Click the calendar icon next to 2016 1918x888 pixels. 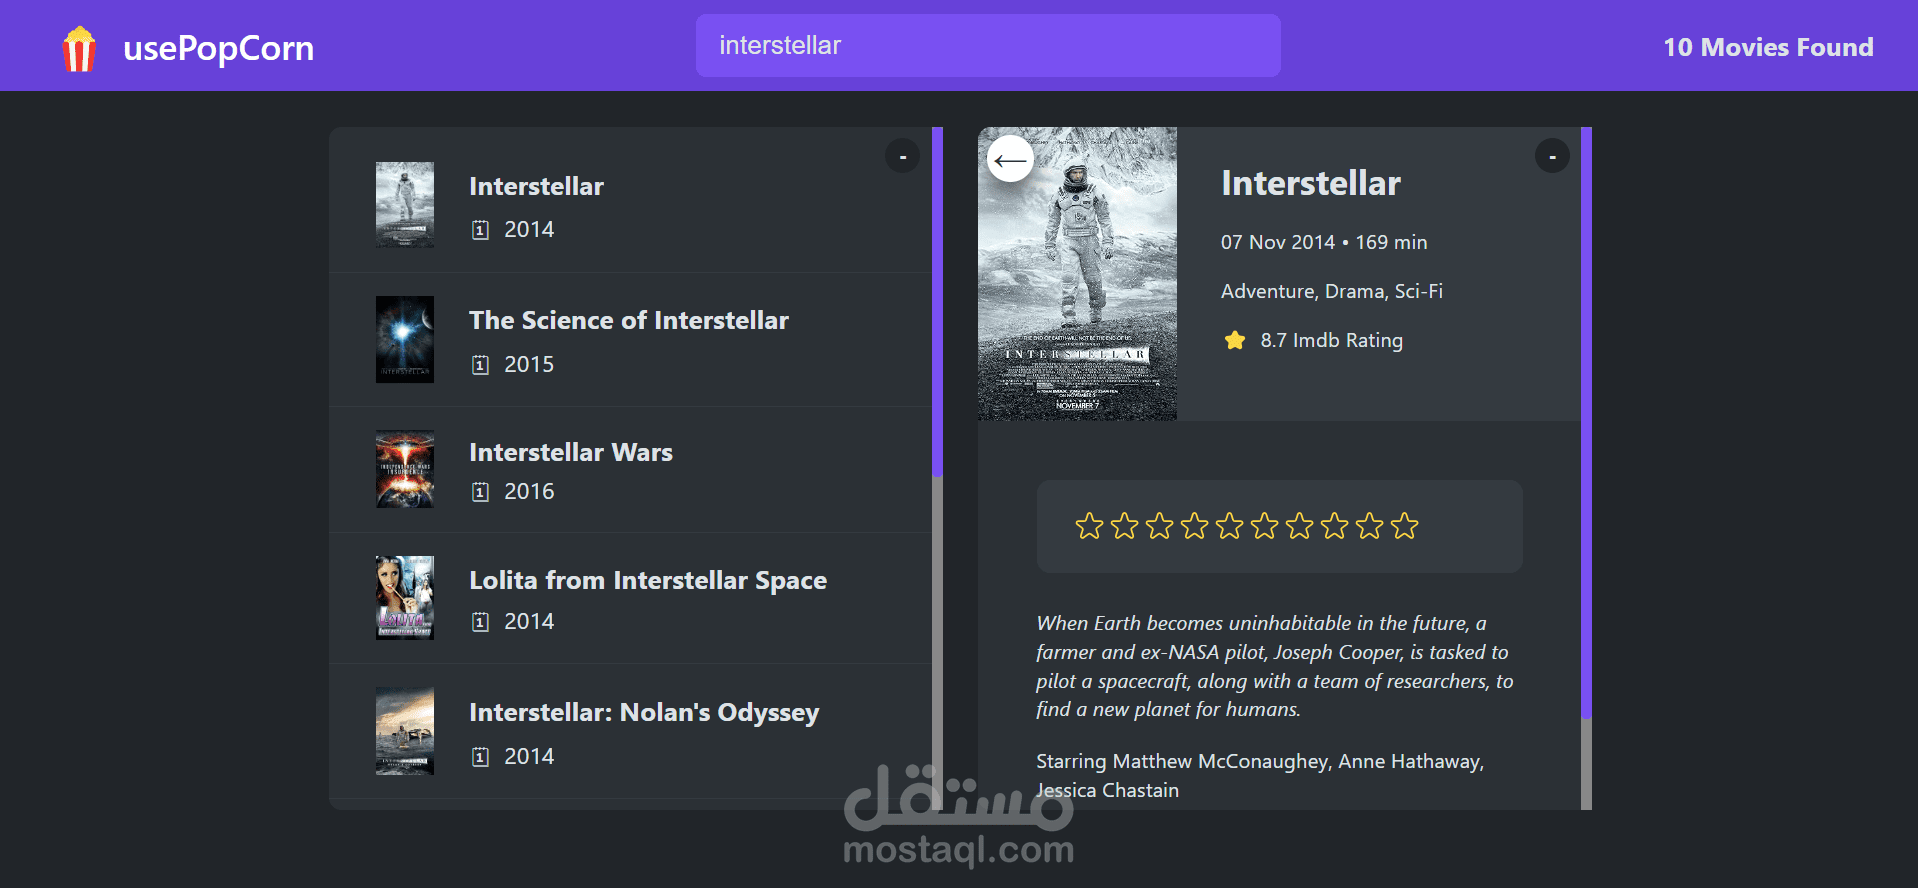pos(481,492)
